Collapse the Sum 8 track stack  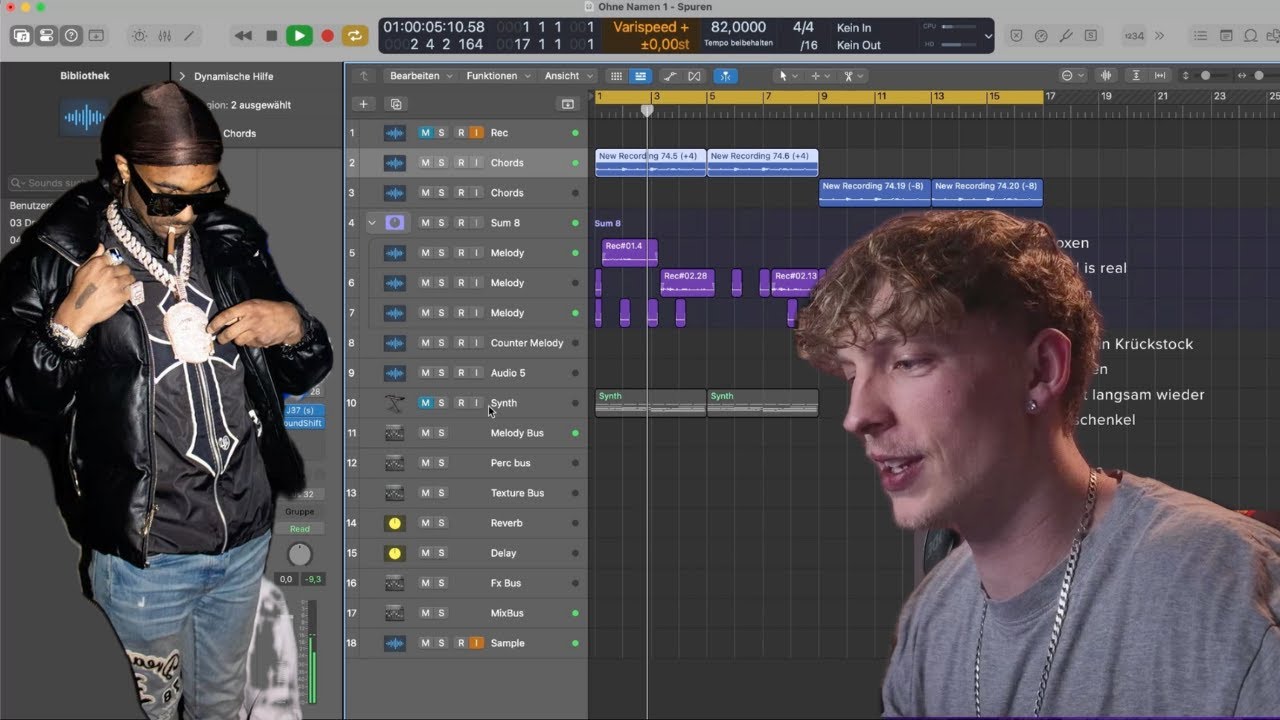click(x=372, y=223)
